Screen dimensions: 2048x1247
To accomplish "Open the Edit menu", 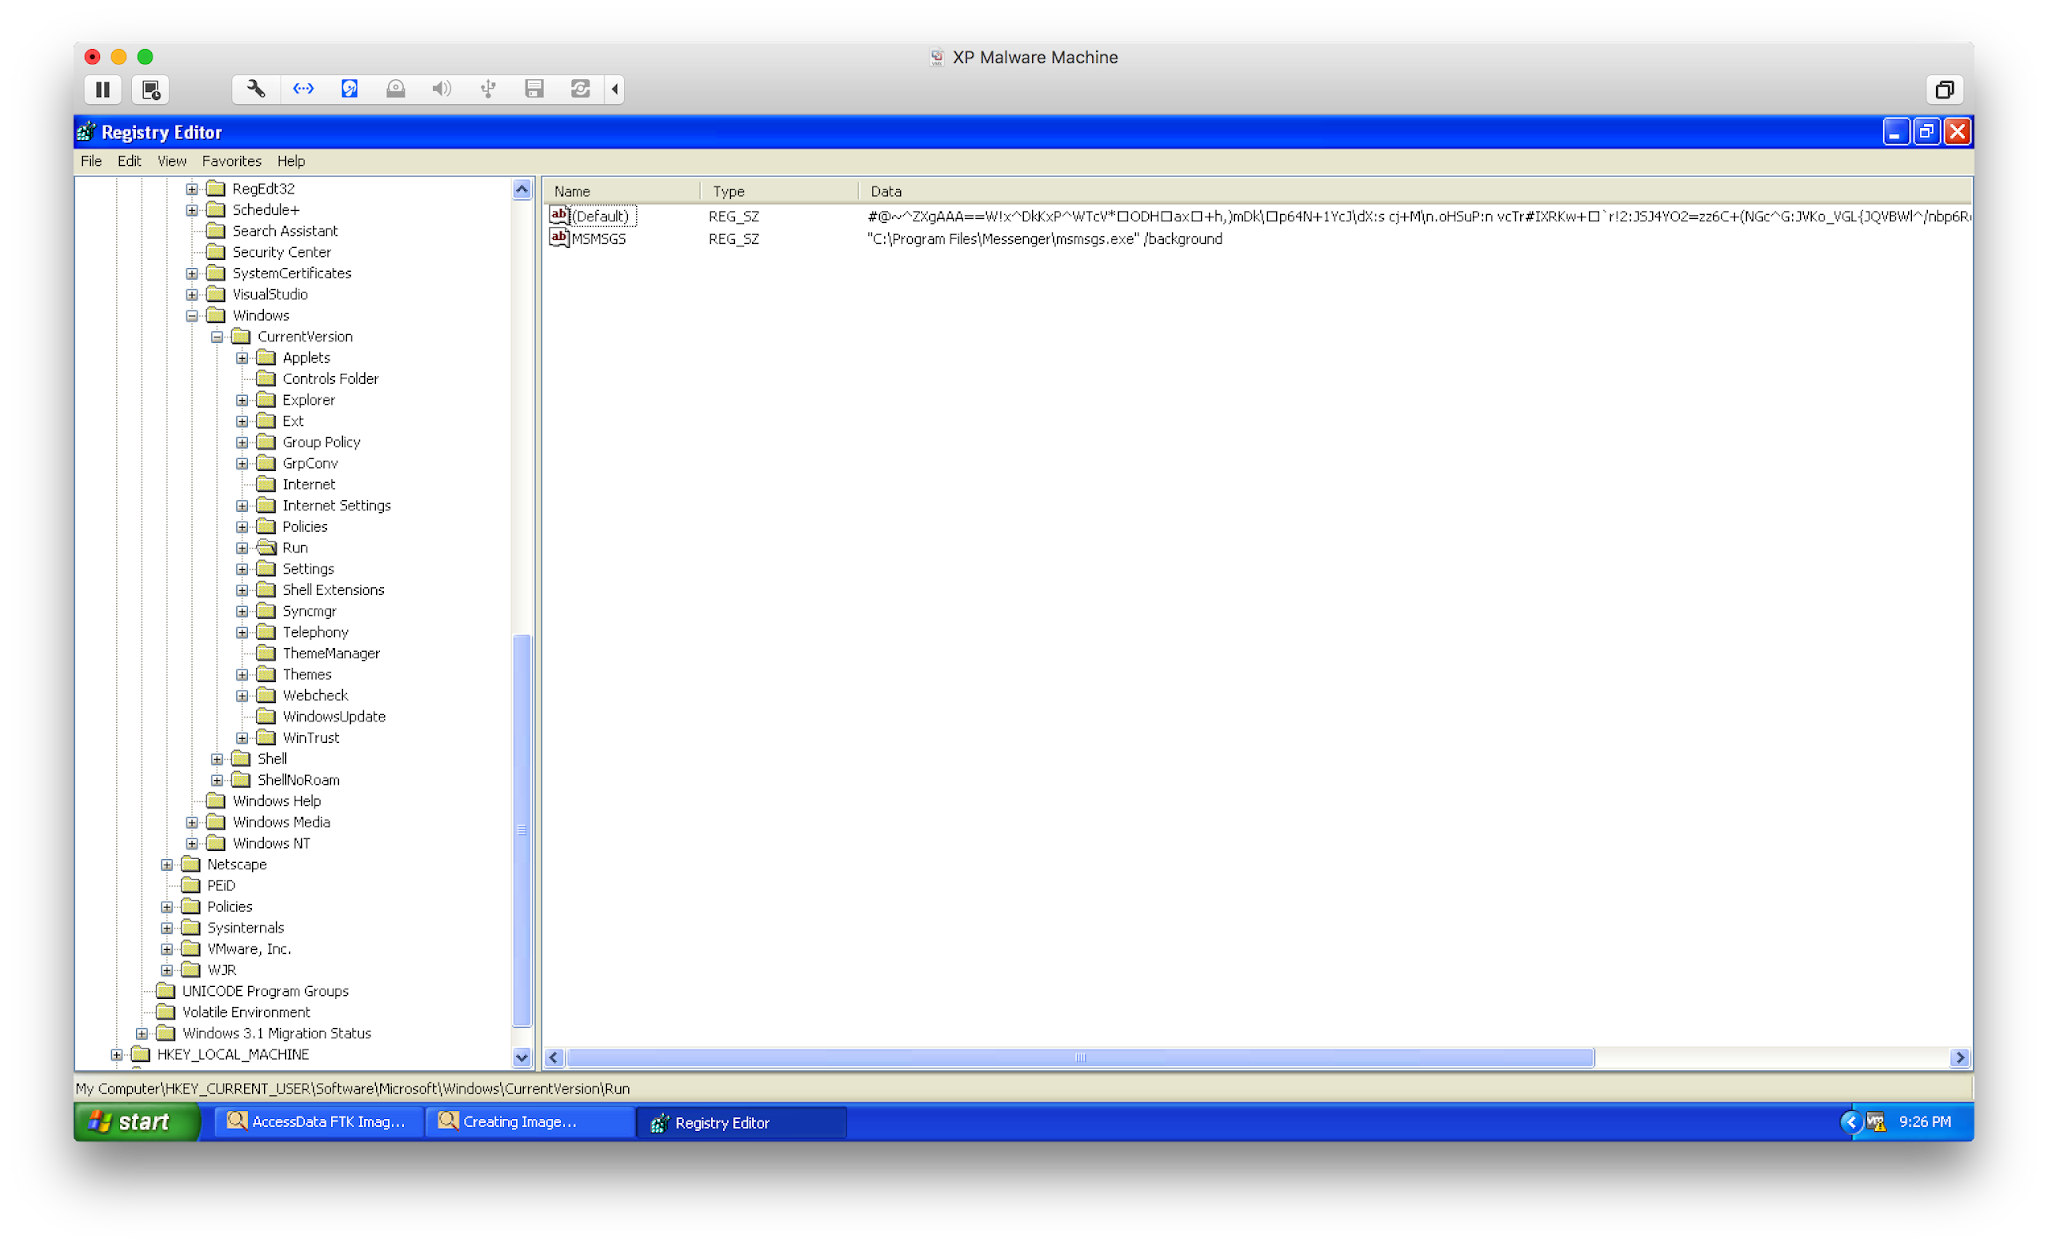I will tap(129, 161).
